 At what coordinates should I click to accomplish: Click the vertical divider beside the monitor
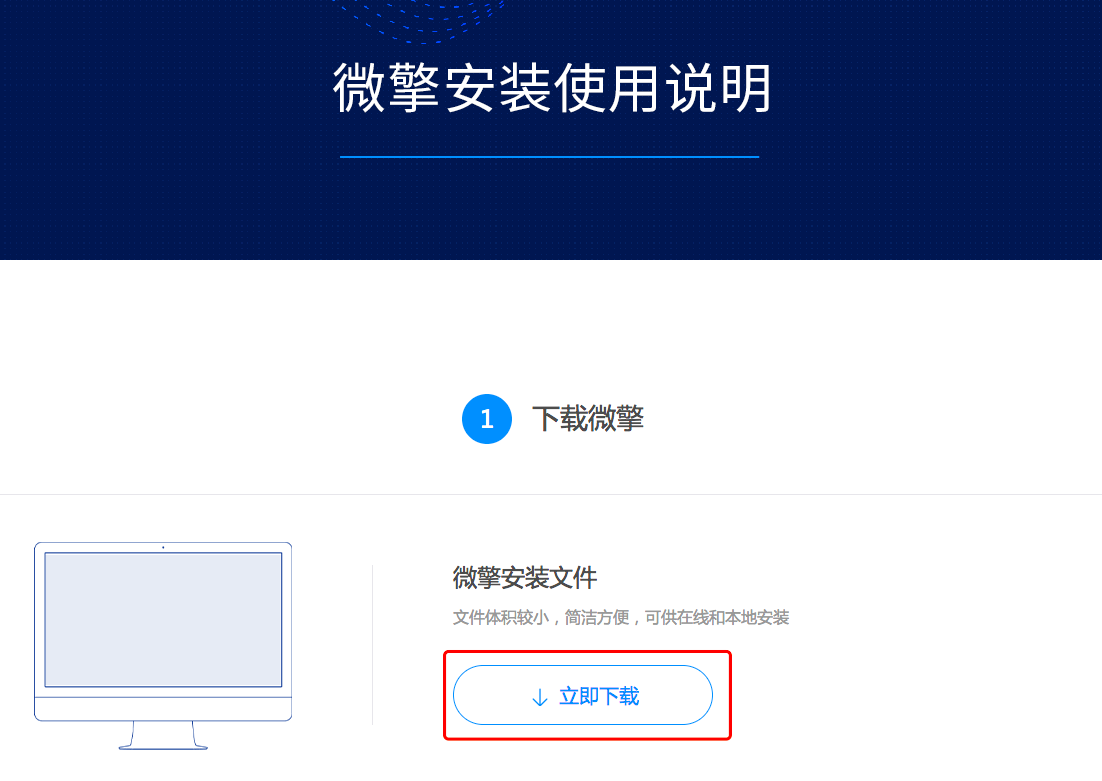click(x=372, y=644)
